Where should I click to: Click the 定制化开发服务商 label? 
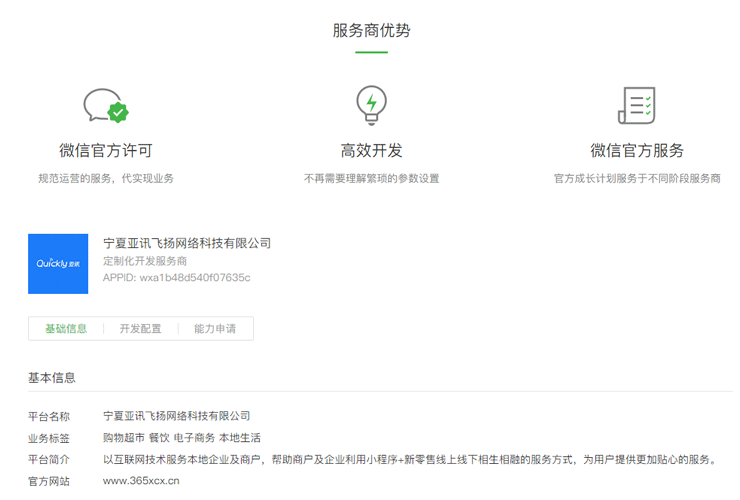[x=145, y=261]
